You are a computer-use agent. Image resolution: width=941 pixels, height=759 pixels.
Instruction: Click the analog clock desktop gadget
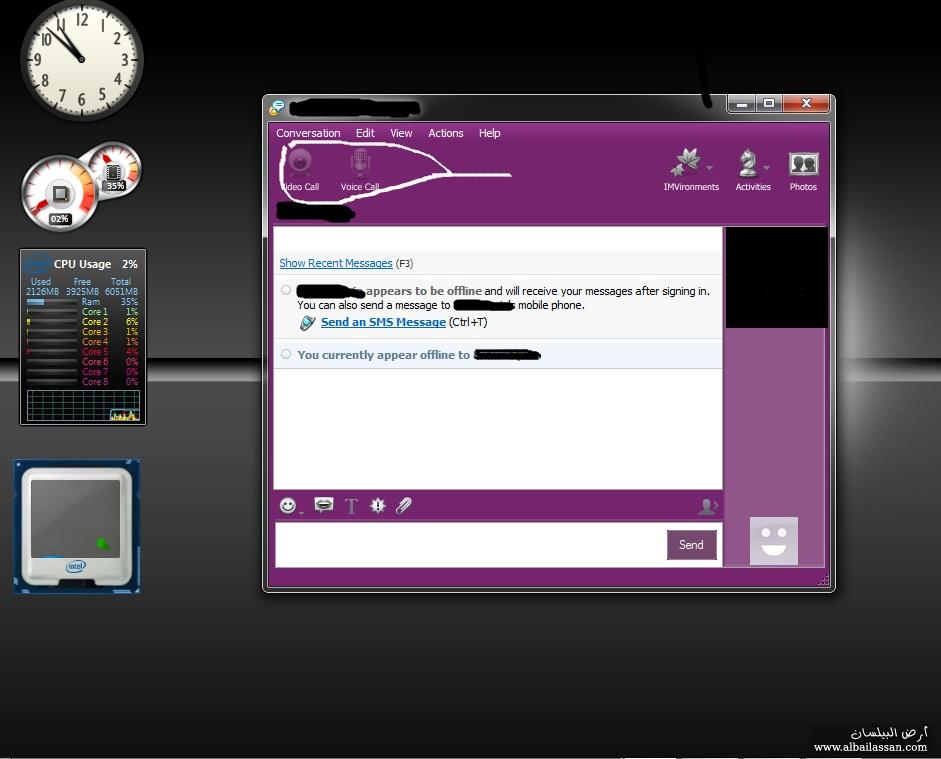[x=82, y=59]
